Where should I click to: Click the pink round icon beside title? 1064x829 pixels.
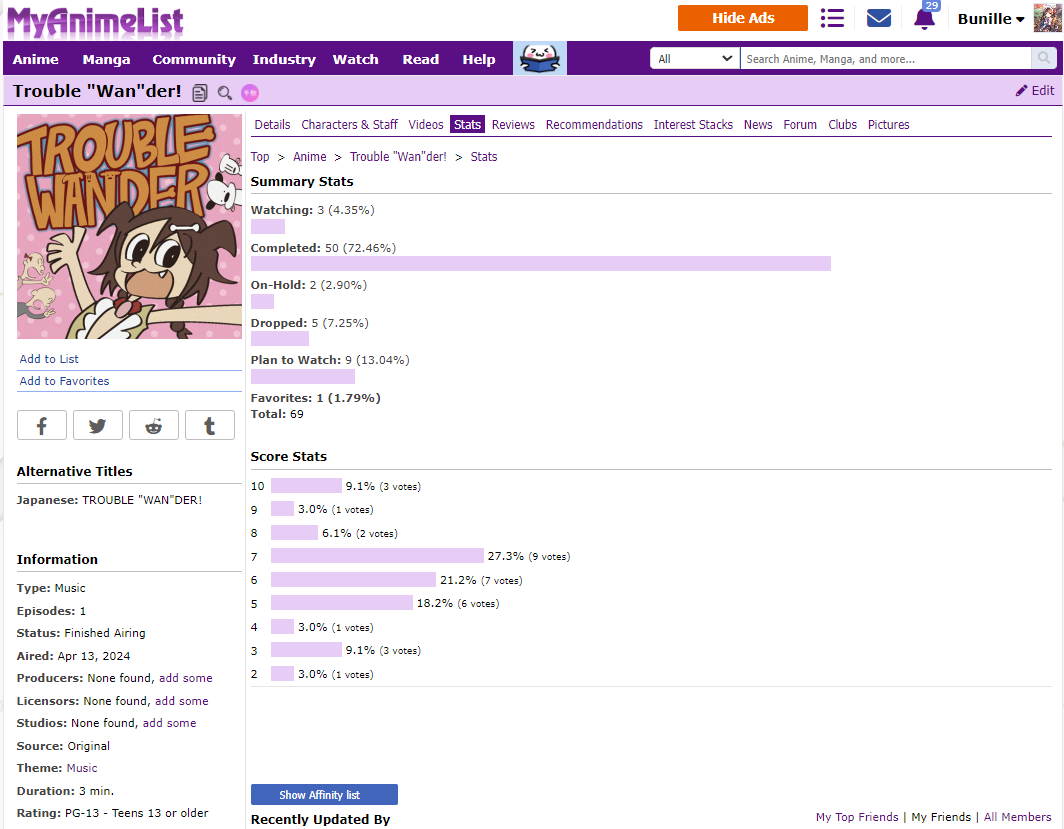tap(250, 93)
